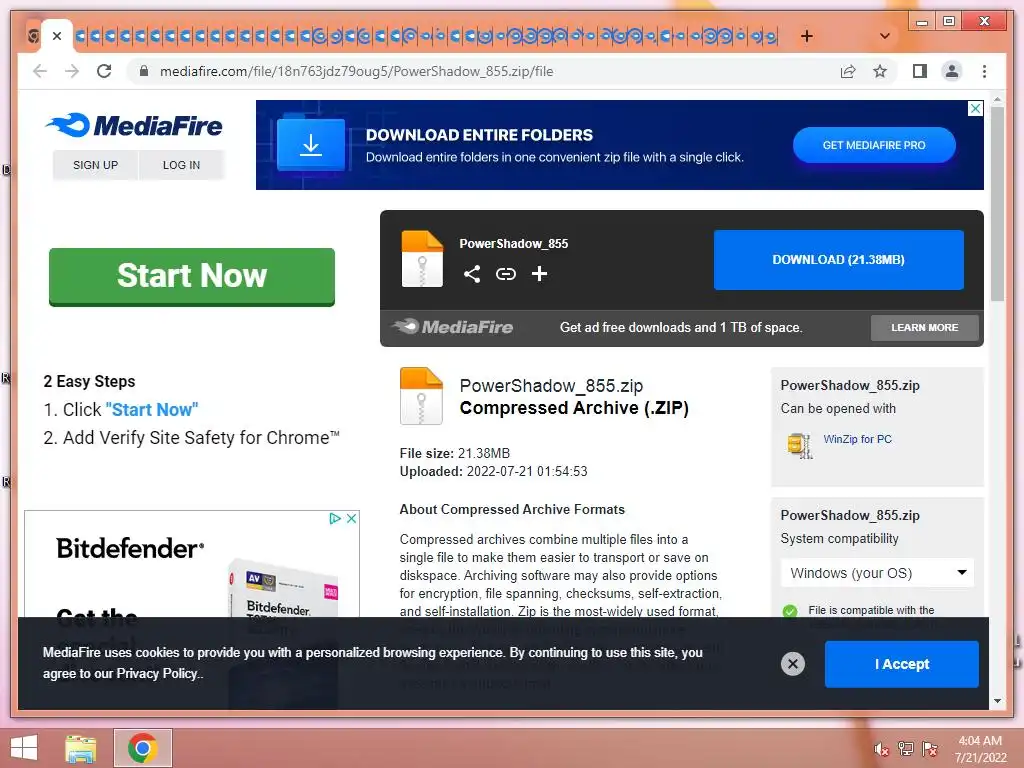This screenshot has width=1024, height=768.
Task: Click the "Uploaded: 2022-07-21 01:54:53" text
Action: pos(493,472)
